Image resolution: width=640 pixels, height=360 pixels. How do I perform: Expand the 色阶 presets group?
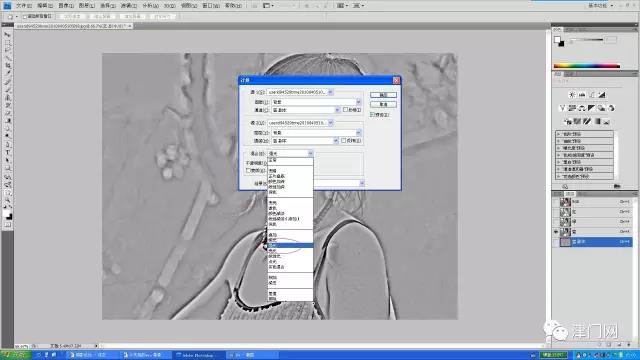[558, 134]
